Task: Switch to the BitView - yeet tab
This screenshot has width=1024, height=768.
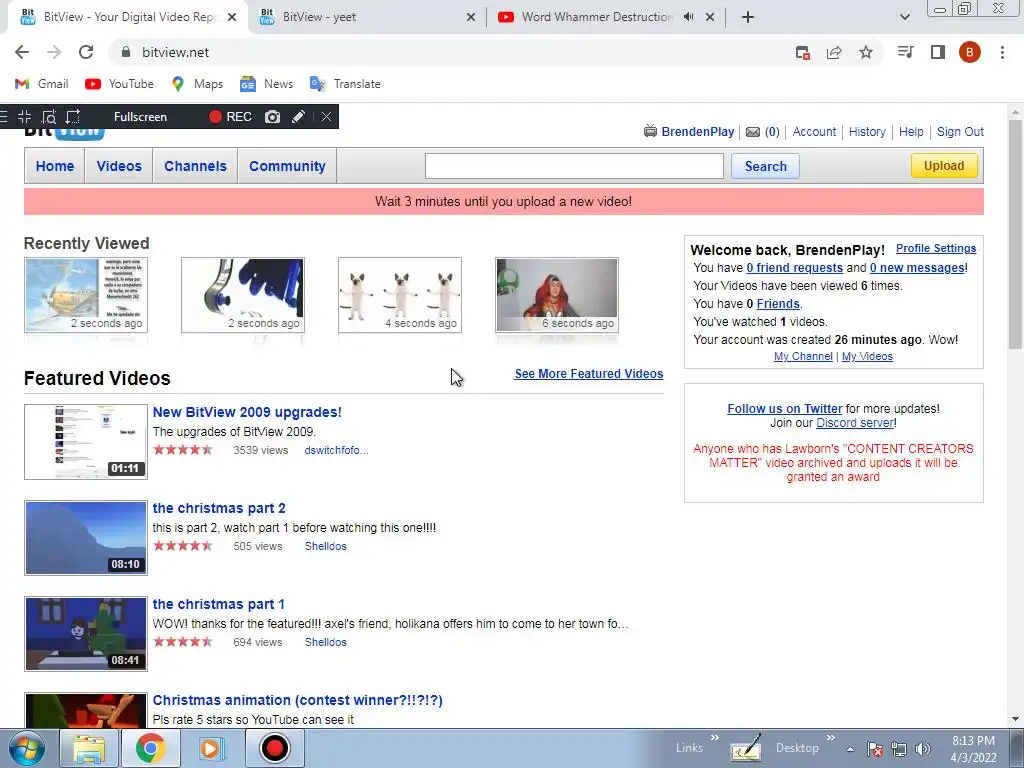Action: tap(367, 17)
